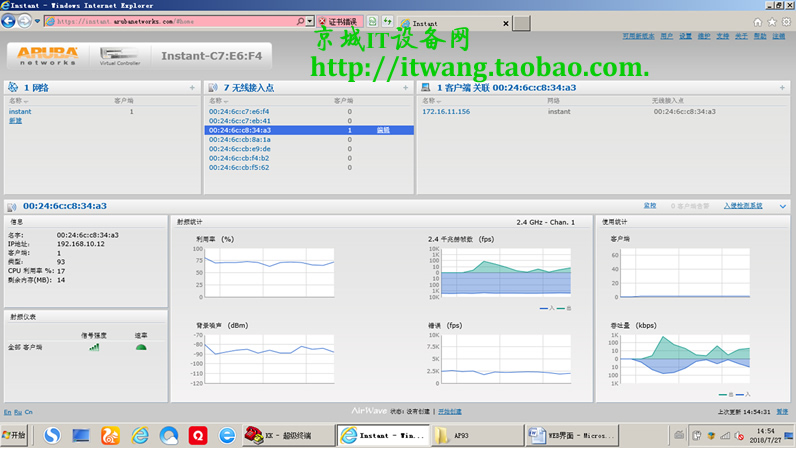796x449 pixels.
Task: Click the IE Home icon
Action: point(757,22)
